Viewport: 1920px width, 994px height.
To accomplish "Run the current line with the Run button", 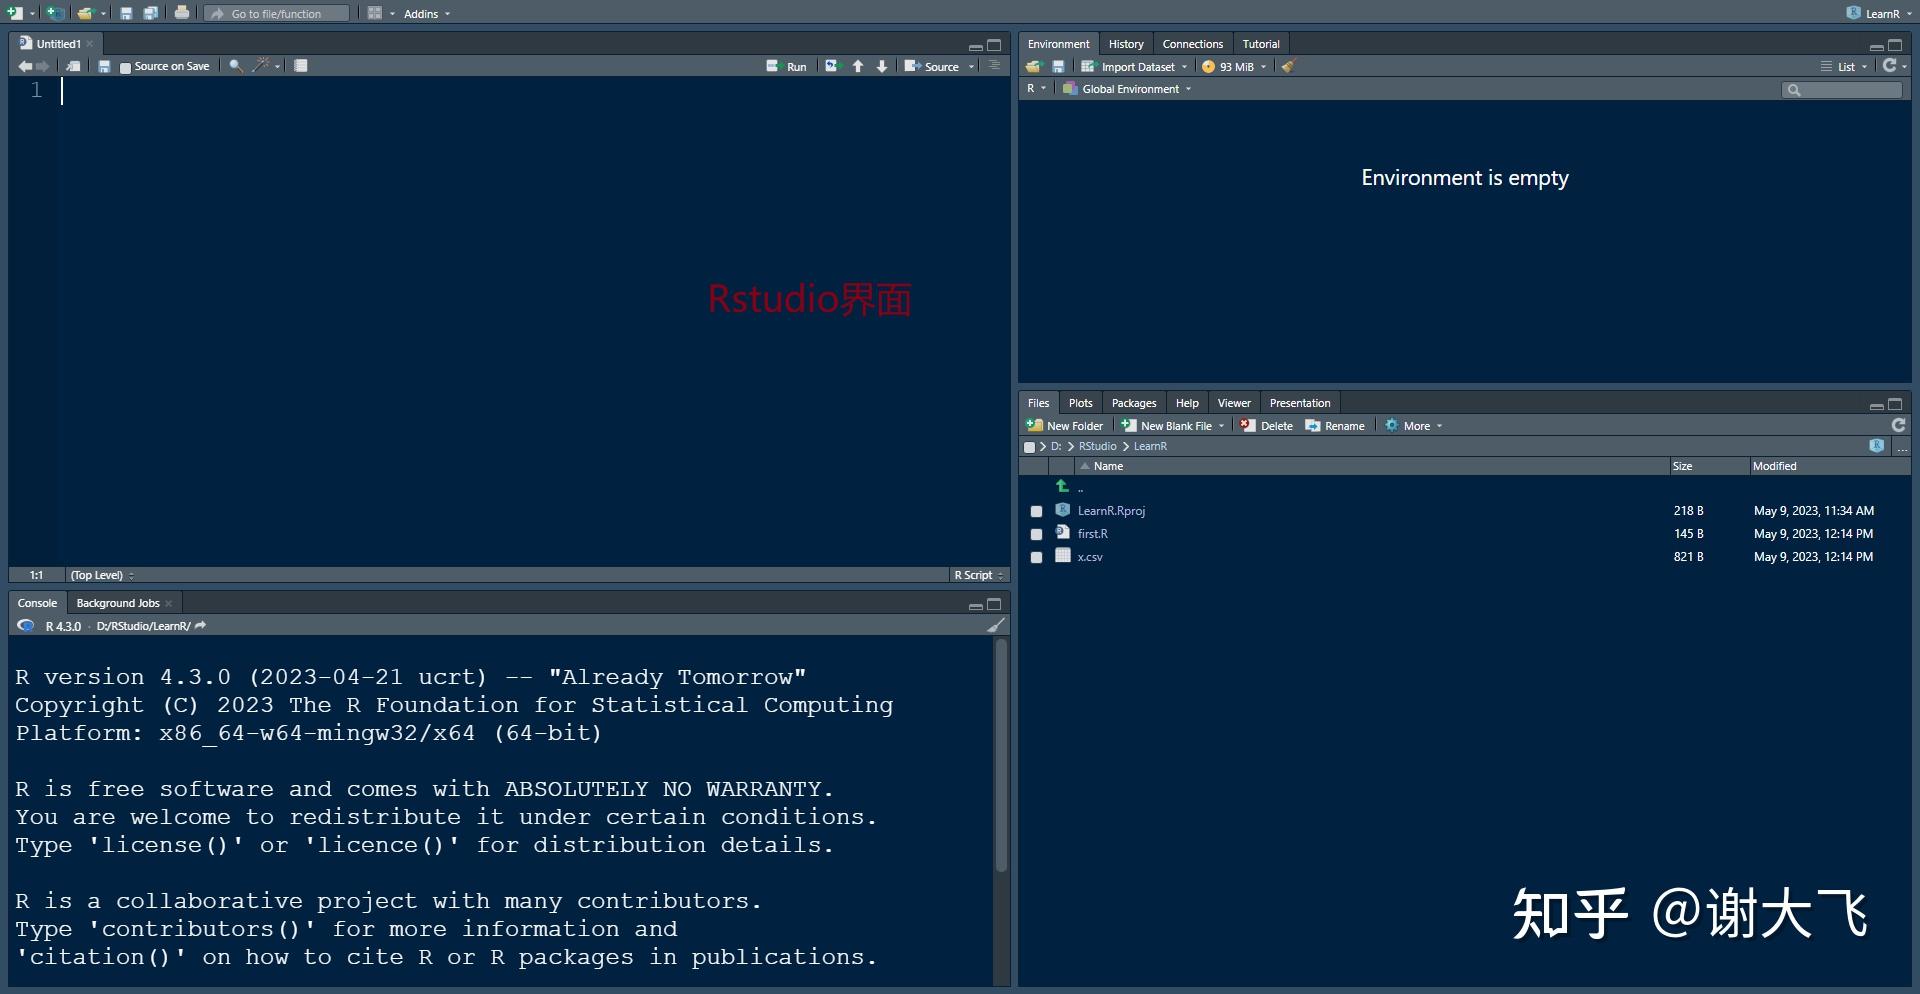I will coord(789,66).
